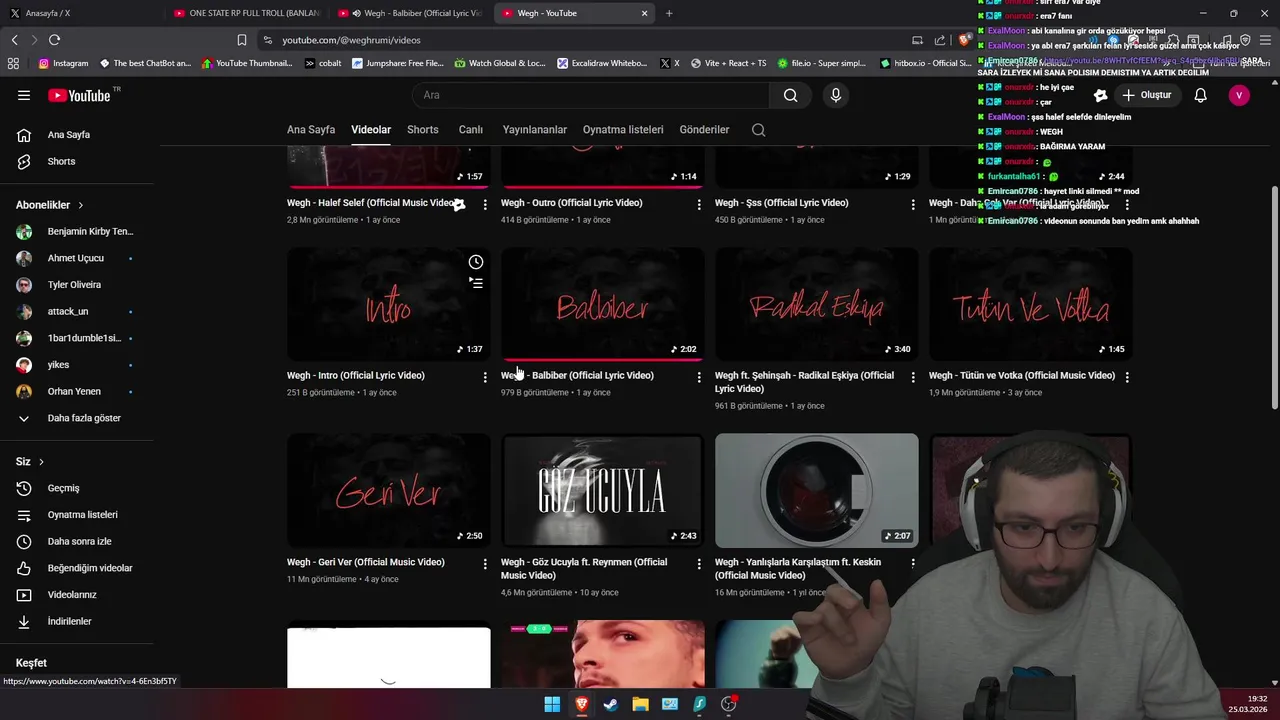Expand the Siz section chevron
1280x720 pixels.
pyautogui.click(x=42, y=462)
